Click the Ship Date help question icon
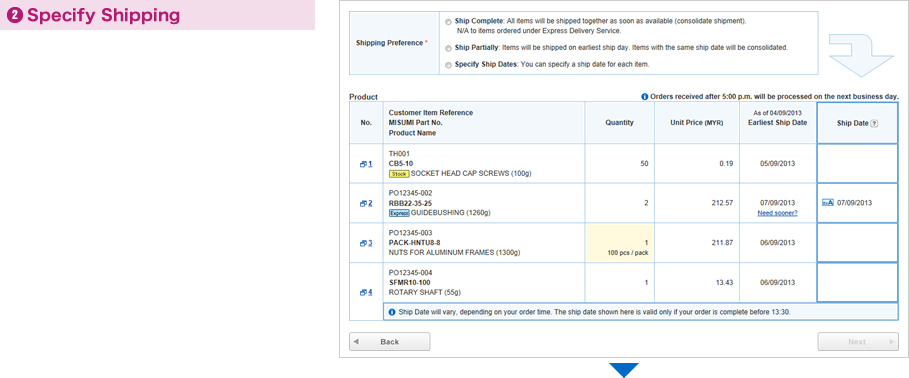The image size is (909, 378). pos(874,123)
